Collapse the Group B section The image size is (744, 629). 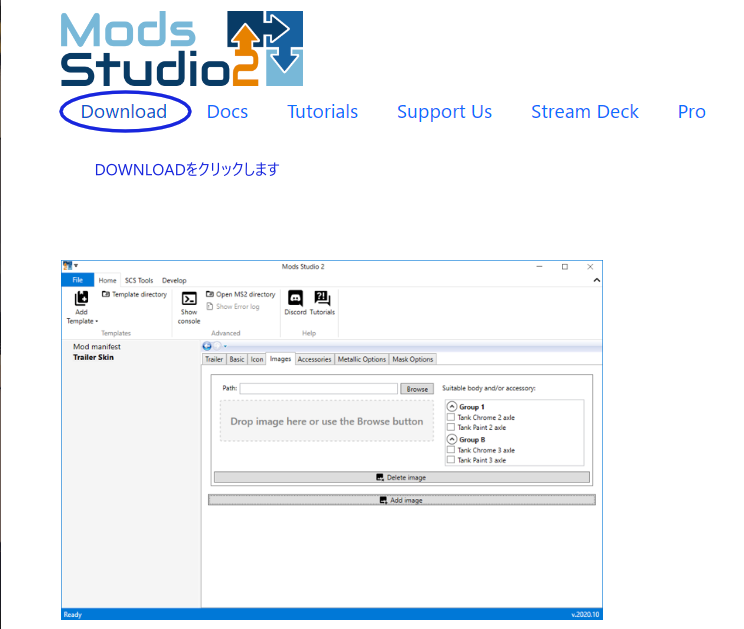[x=451, y=439]
